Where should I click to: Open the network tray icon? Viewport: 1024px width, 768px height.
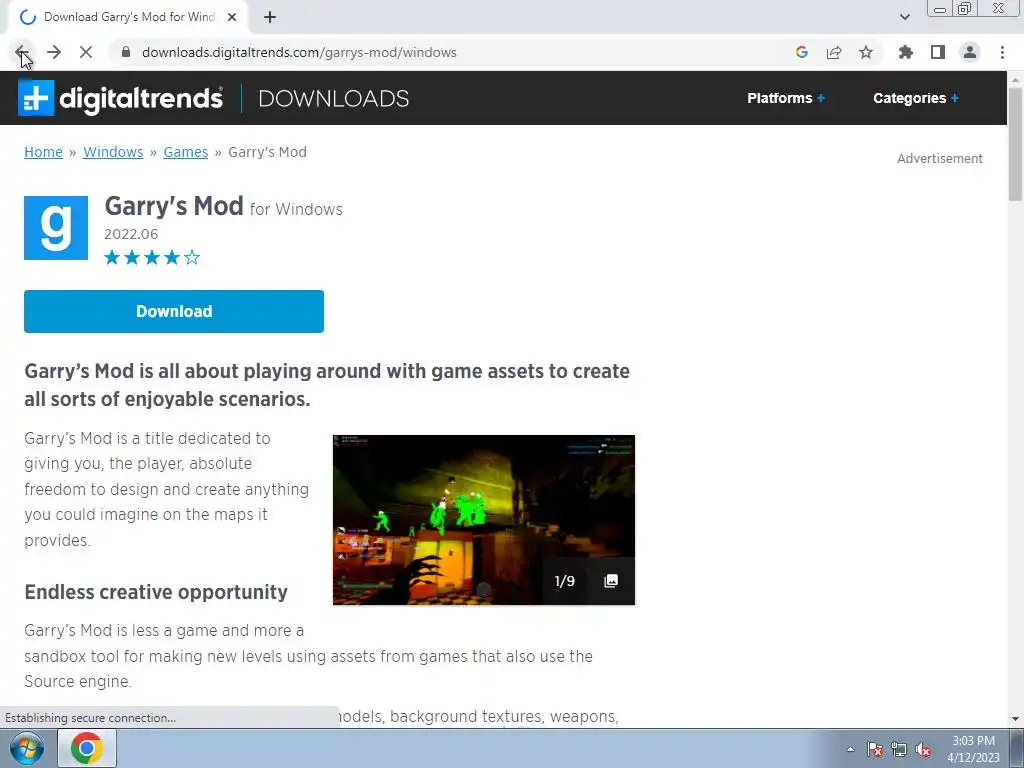tap(899, 749)
